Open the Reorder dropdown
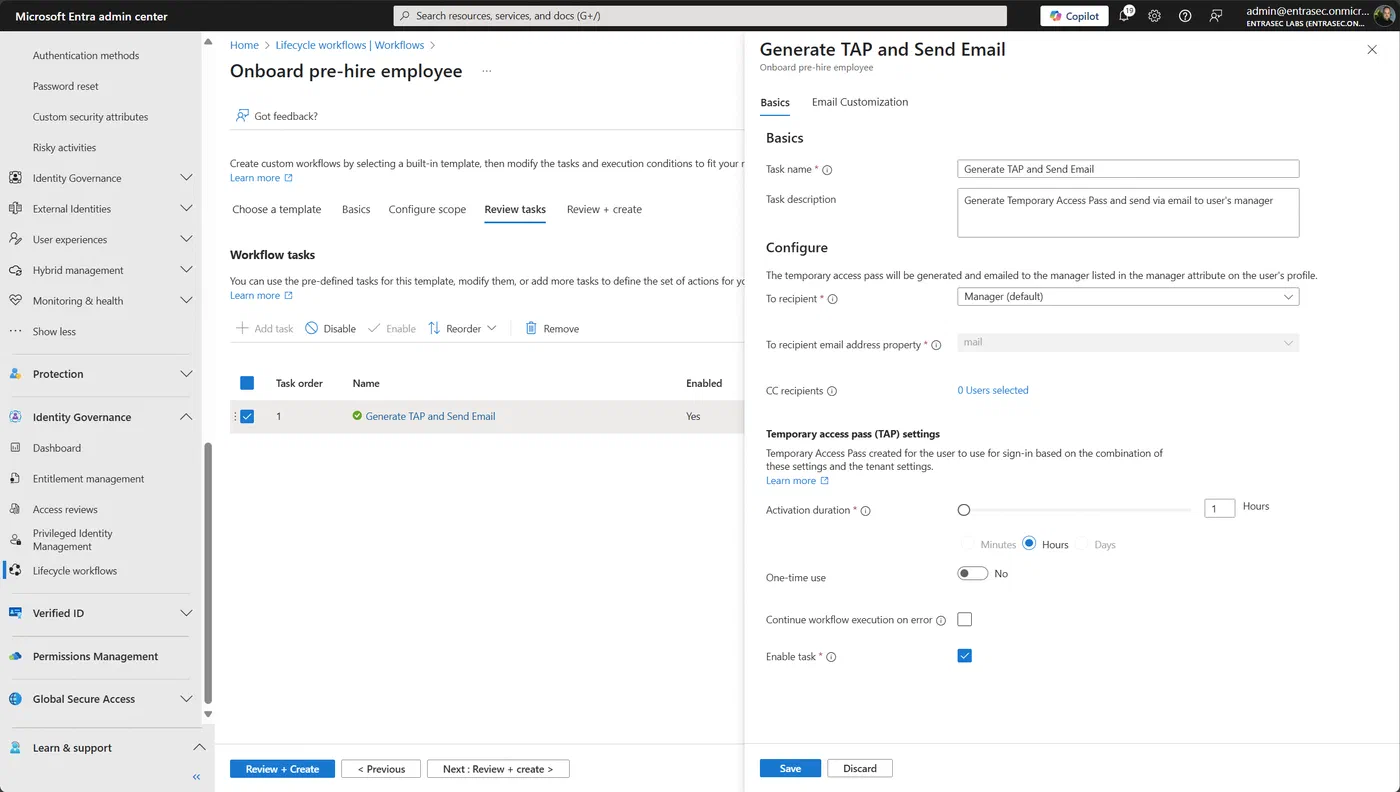This screenshot has height=792, width=1400. [x=462, y=328]
